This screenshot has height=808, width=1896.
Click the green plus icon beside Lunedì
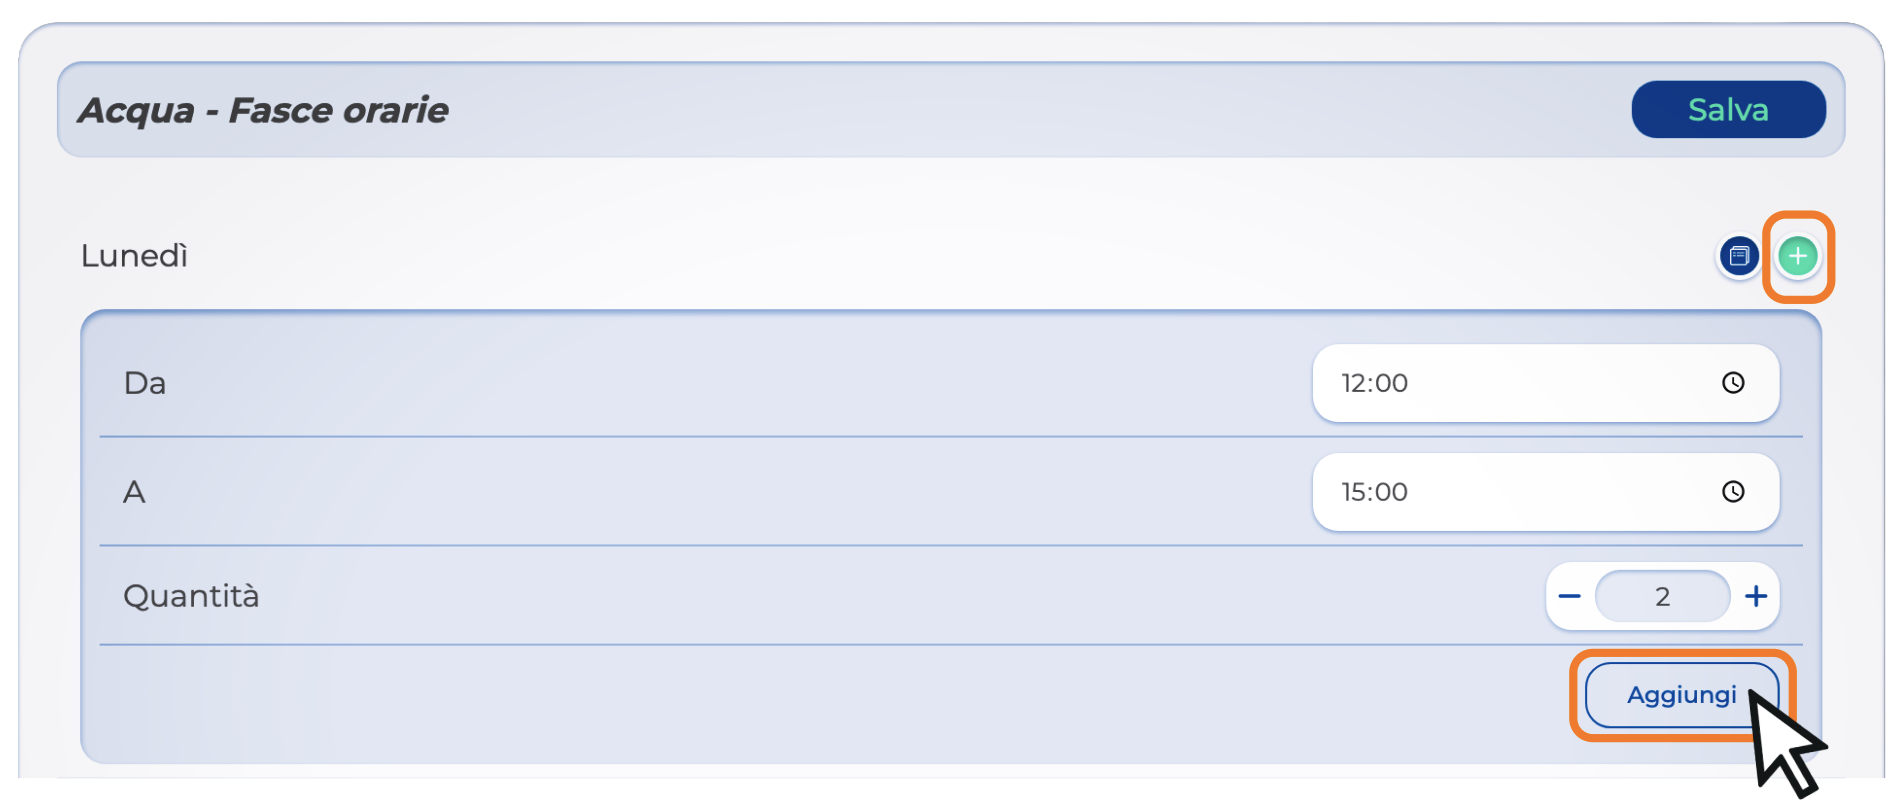[1797, 256]
